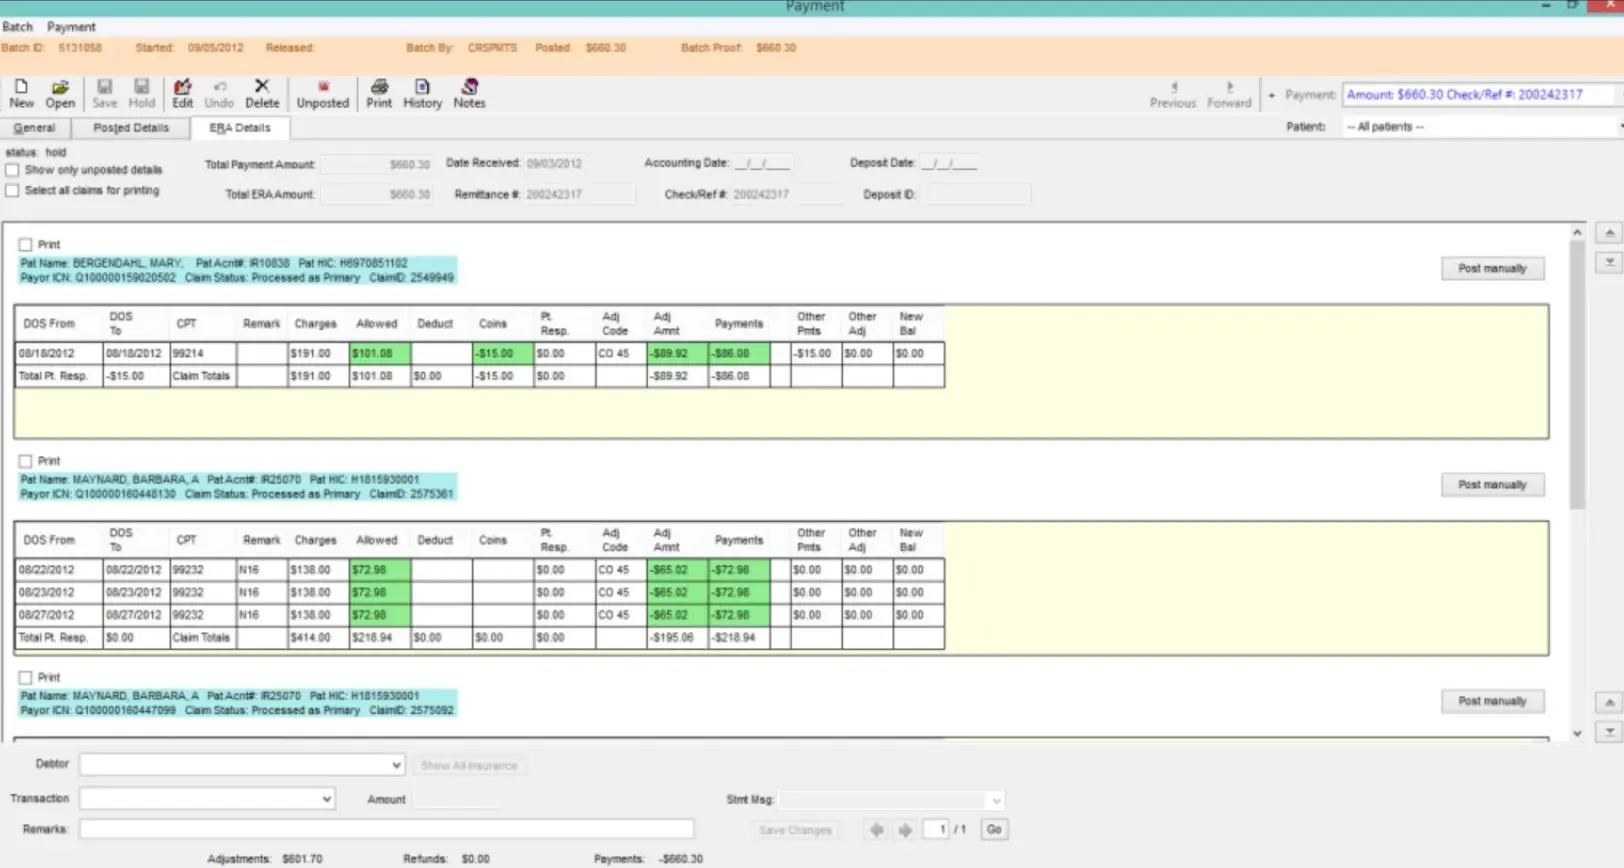Click Post manually for Bergendahl claim
The image size is (1624, 868).
(x=1492, y=268)
